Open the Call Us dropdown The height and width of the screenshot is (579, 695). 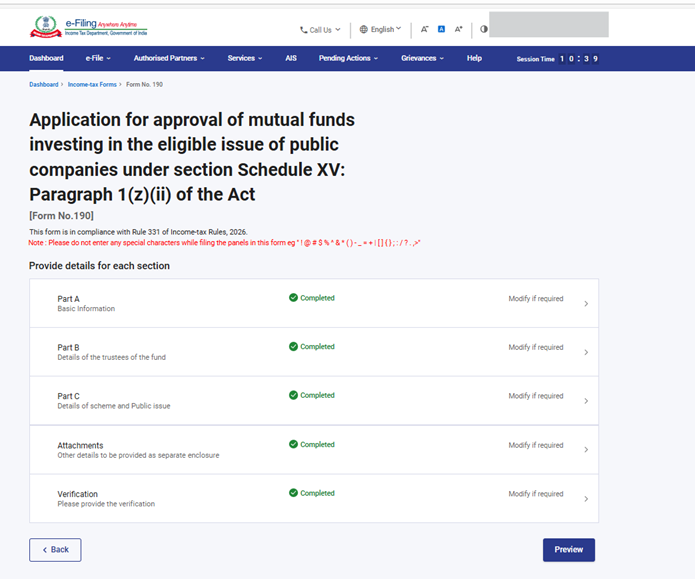click(x=320, y=30)
